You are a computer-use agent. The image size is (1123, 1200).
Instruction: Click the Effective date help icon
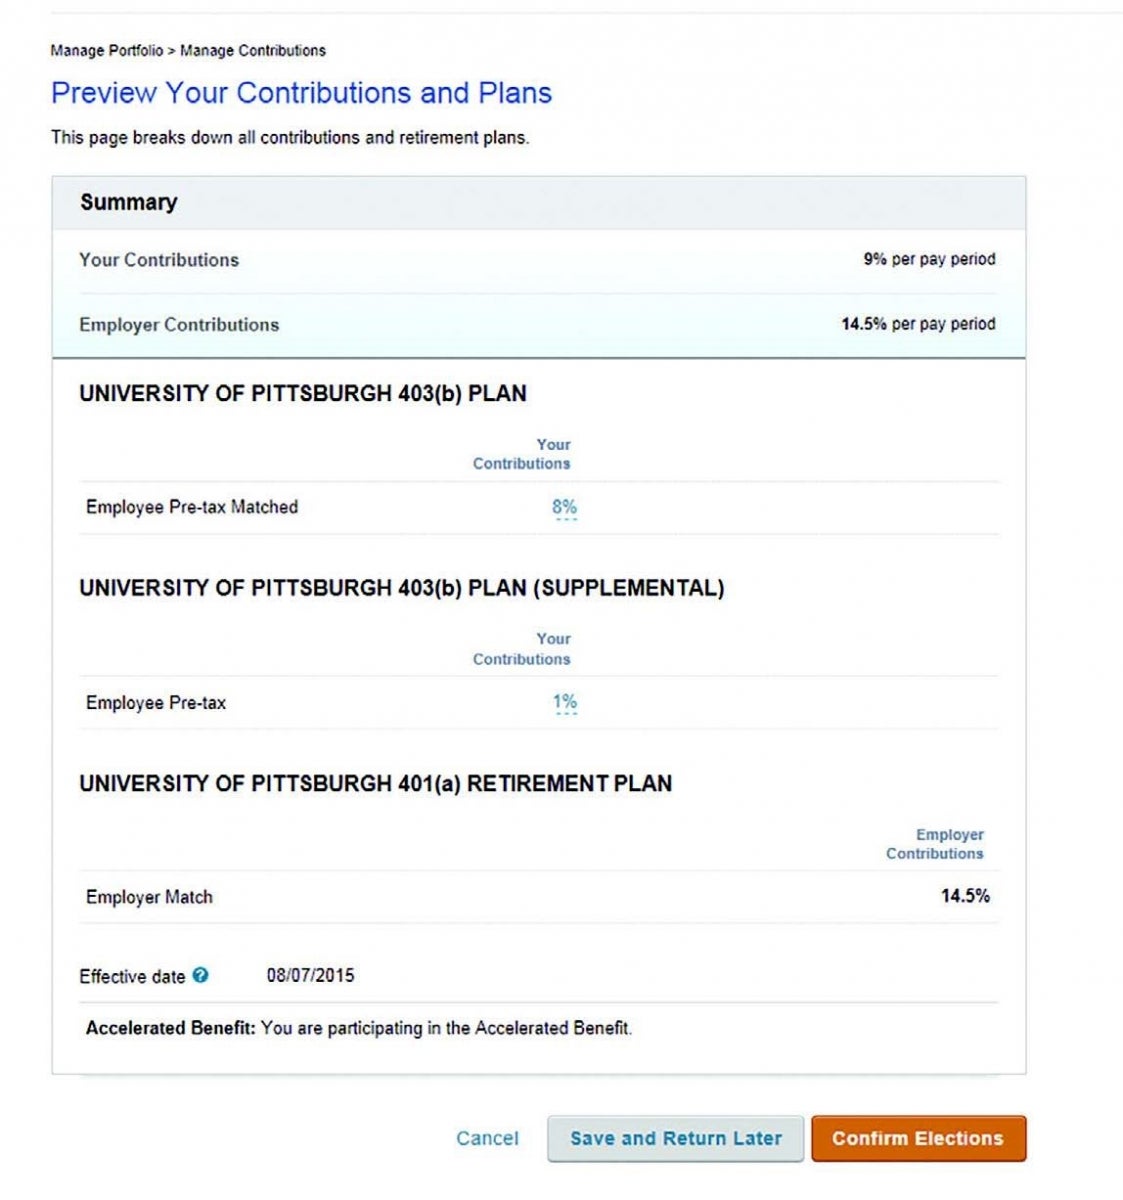(201, 975)
